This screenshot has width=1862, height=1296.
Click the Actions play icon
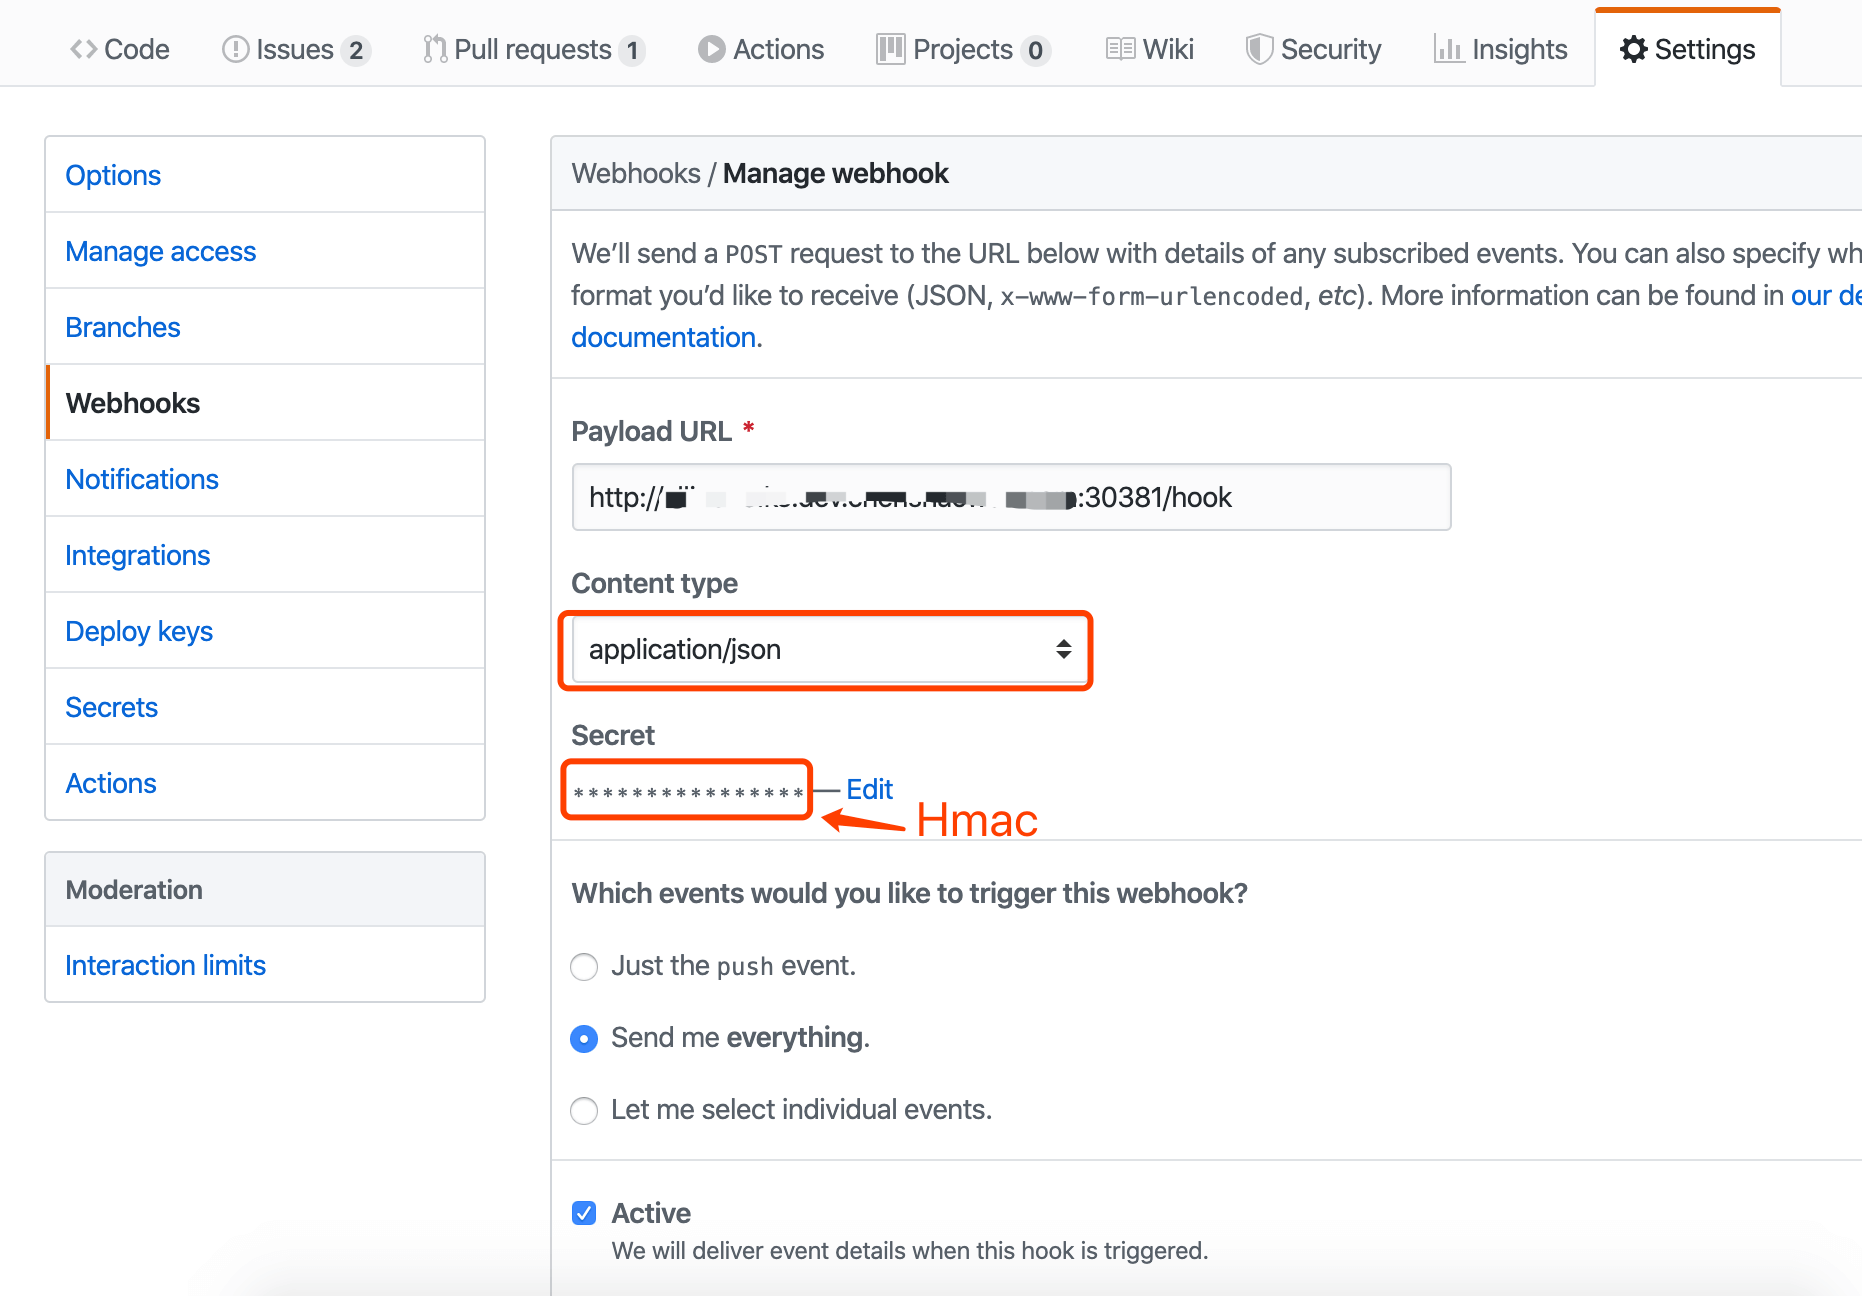pos(711,49)
